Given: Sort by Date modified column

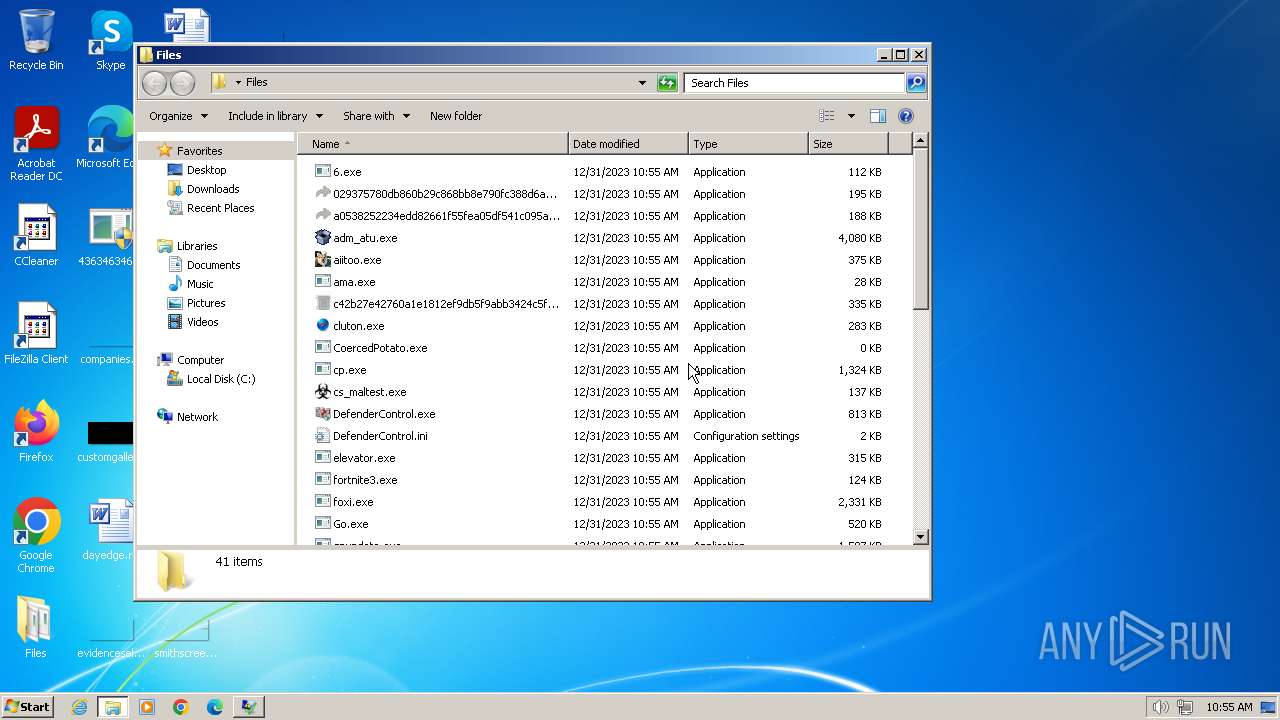Looking at the screenshot, I should click(628, 144).
